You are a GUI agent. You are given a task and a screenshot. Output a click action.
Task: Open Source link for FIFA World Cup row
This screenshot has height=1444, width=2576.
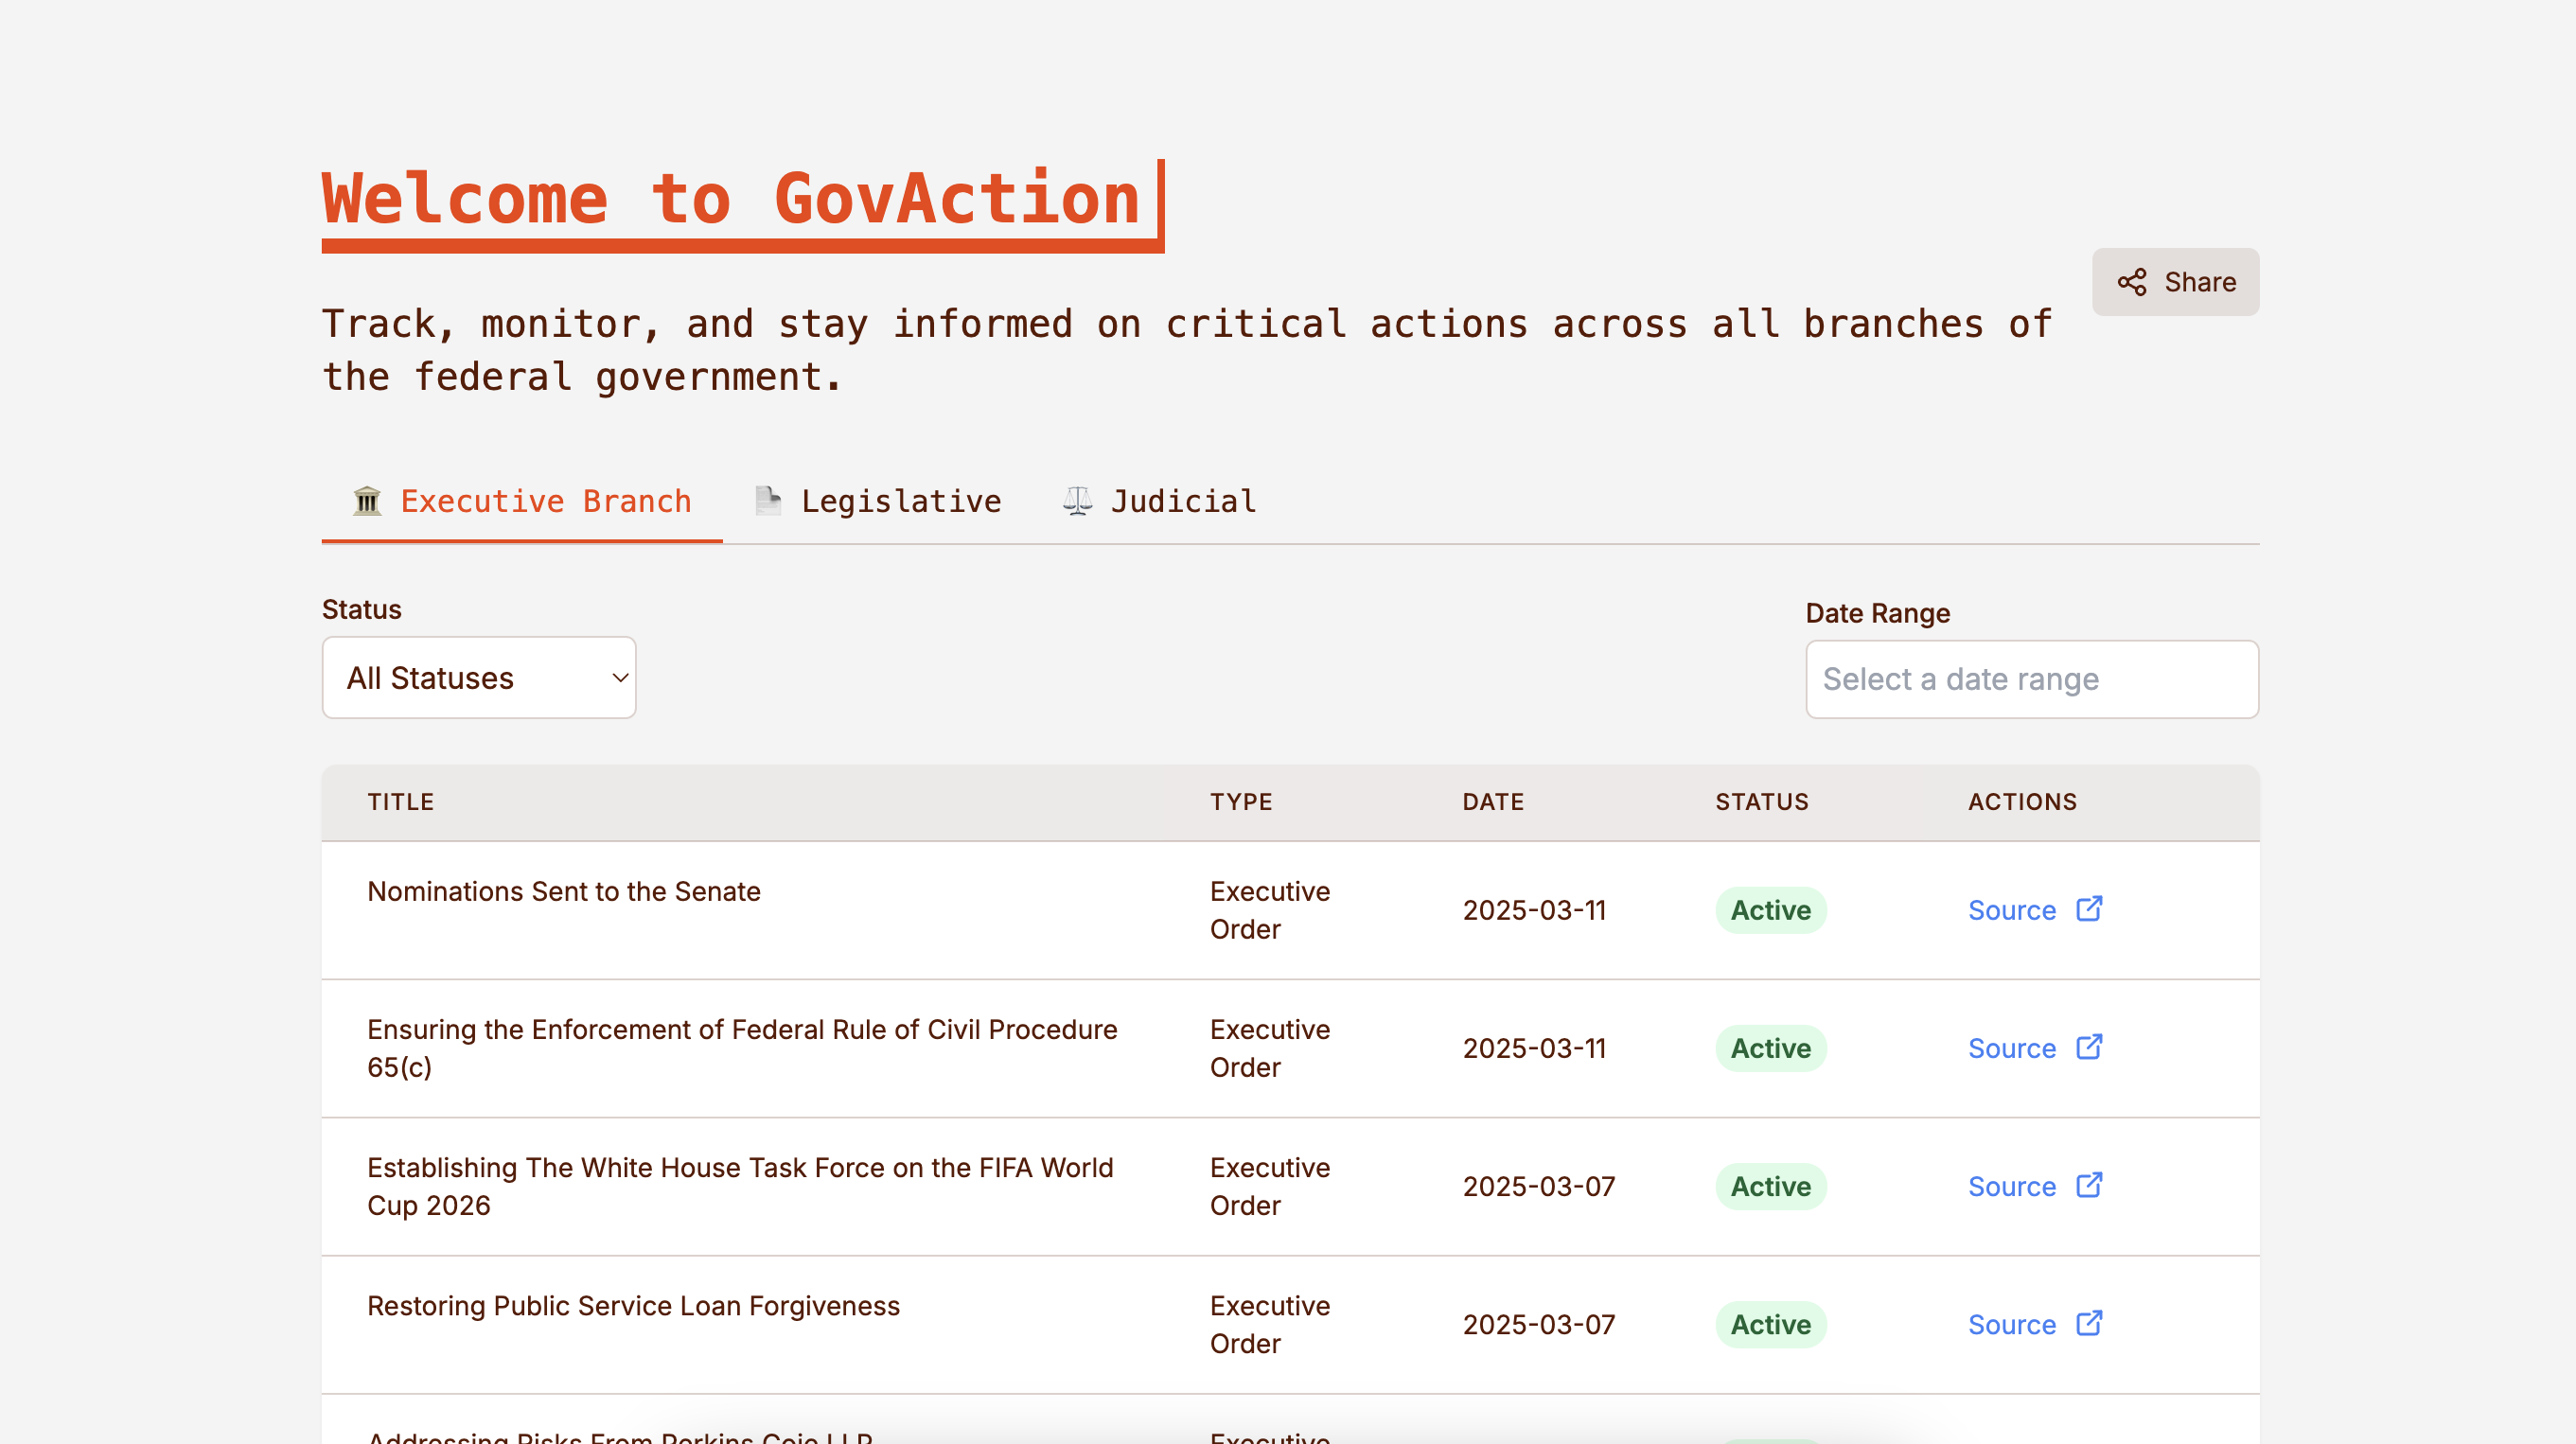[x=2011, y=1186]
